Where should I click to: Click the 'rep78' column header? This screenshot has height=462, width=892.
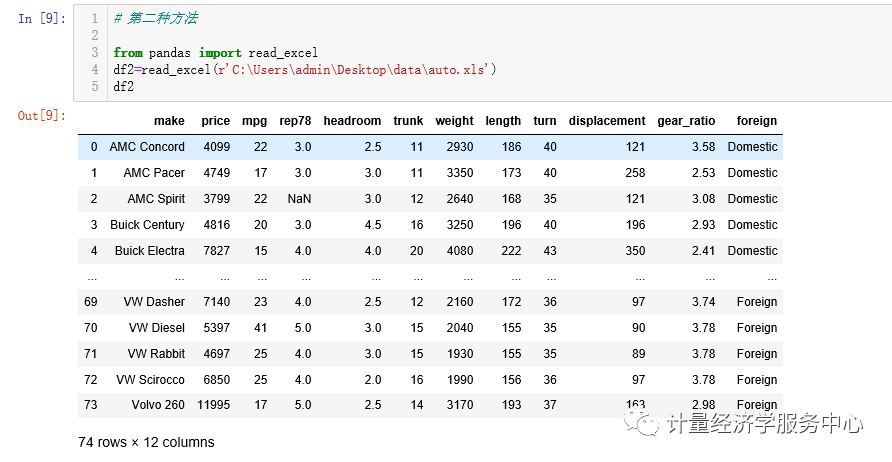point(295,121)
